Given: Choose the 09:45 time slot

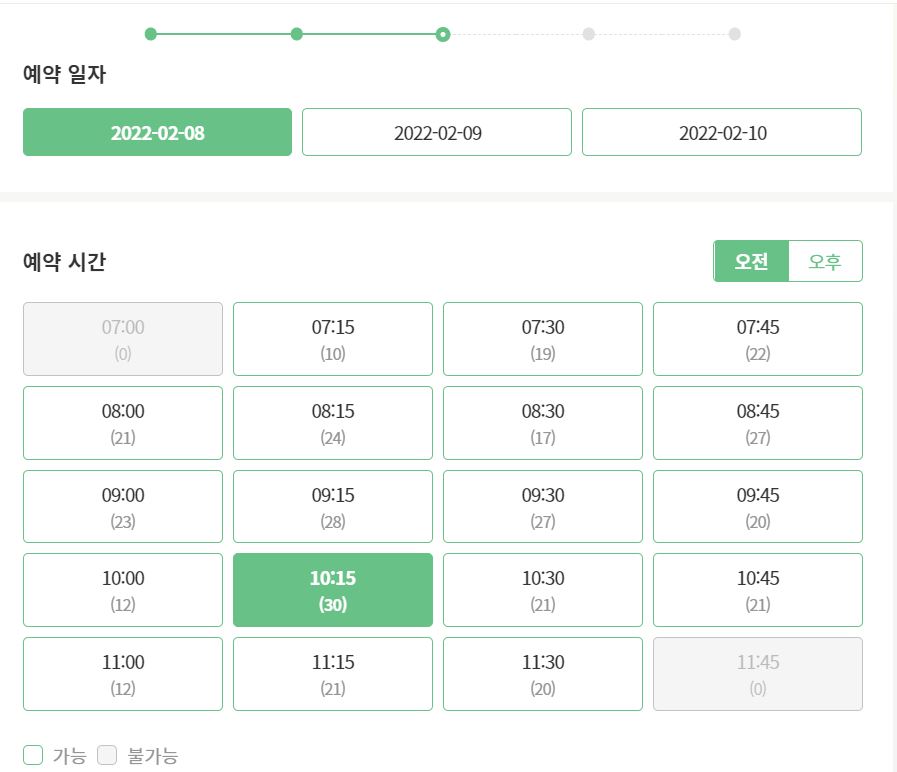Looking at the screenshot, I should [x=758, y=506].
